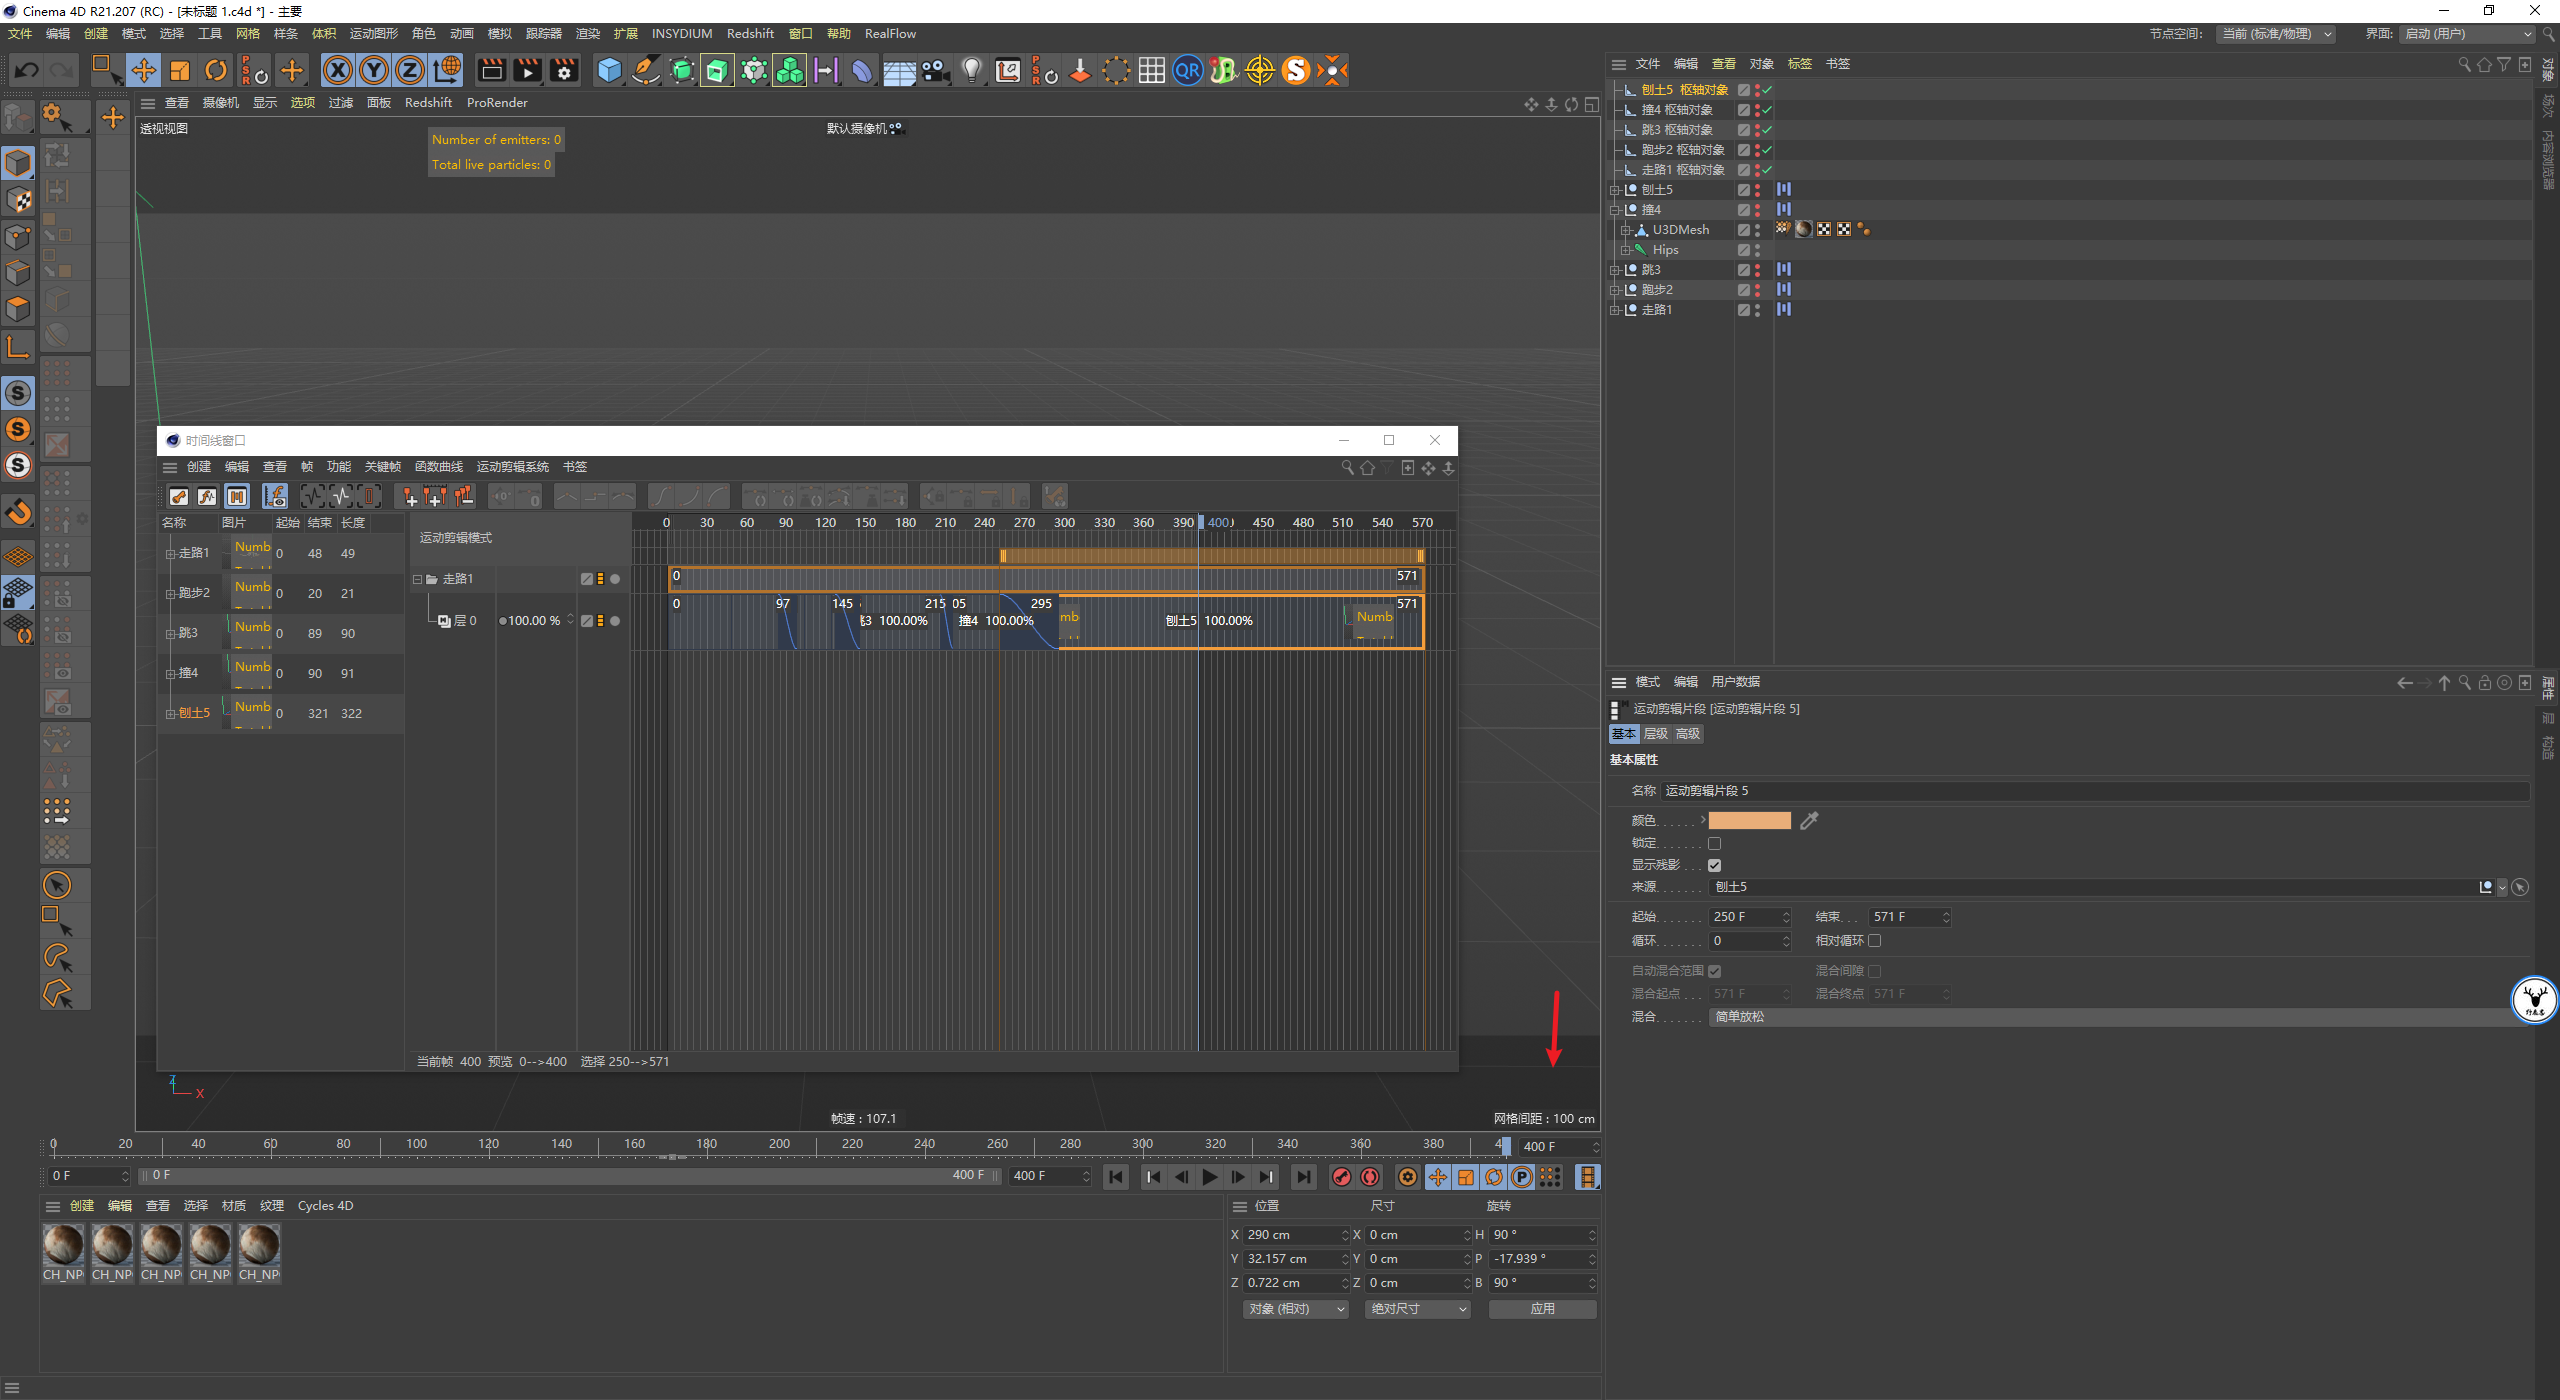Expand the 跳3 object in the object tree

[1614, 270]
